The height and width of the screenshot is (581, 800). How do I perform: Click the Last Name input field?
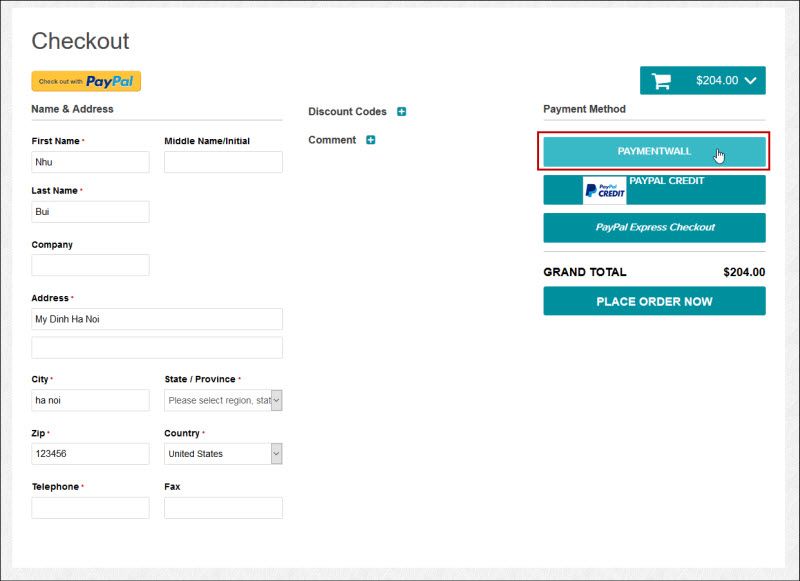(x=90, y=212)
